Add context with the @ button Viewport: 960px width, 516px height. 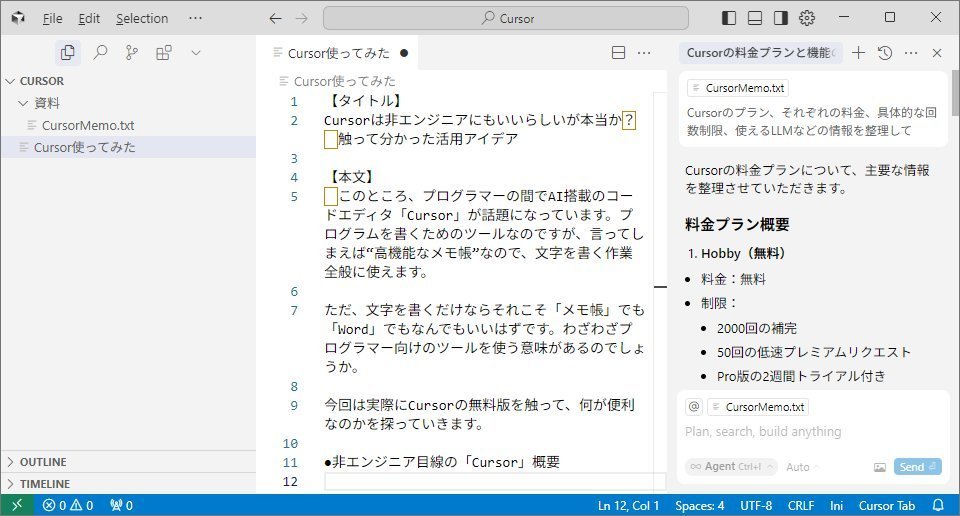[x=694, y=406]
